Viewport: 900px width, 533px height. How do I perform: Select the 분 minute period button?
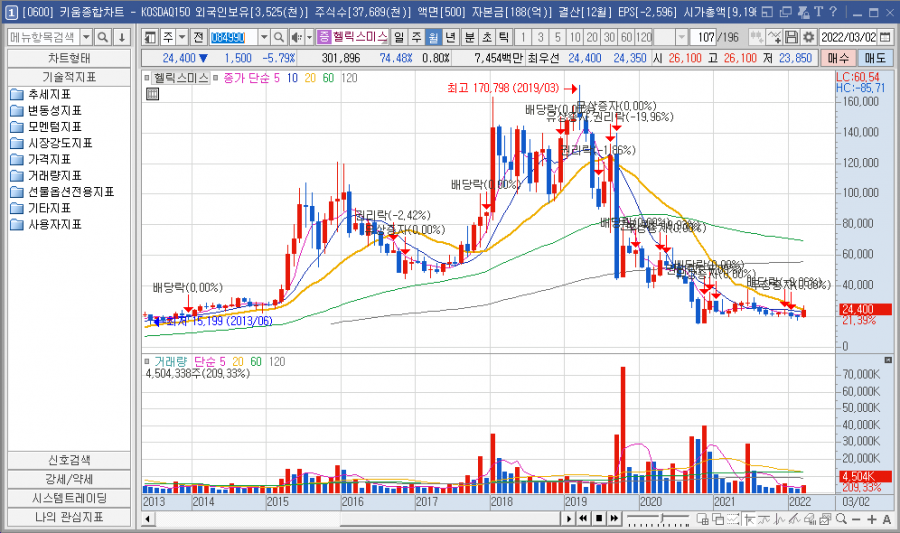click(470, 37)
